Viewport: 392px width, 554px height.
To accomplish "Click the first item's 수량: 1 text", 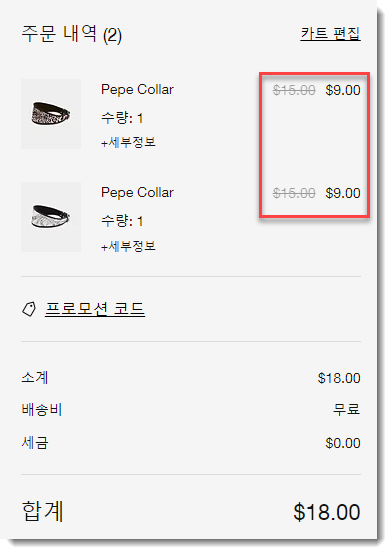I will click(122, 118).
